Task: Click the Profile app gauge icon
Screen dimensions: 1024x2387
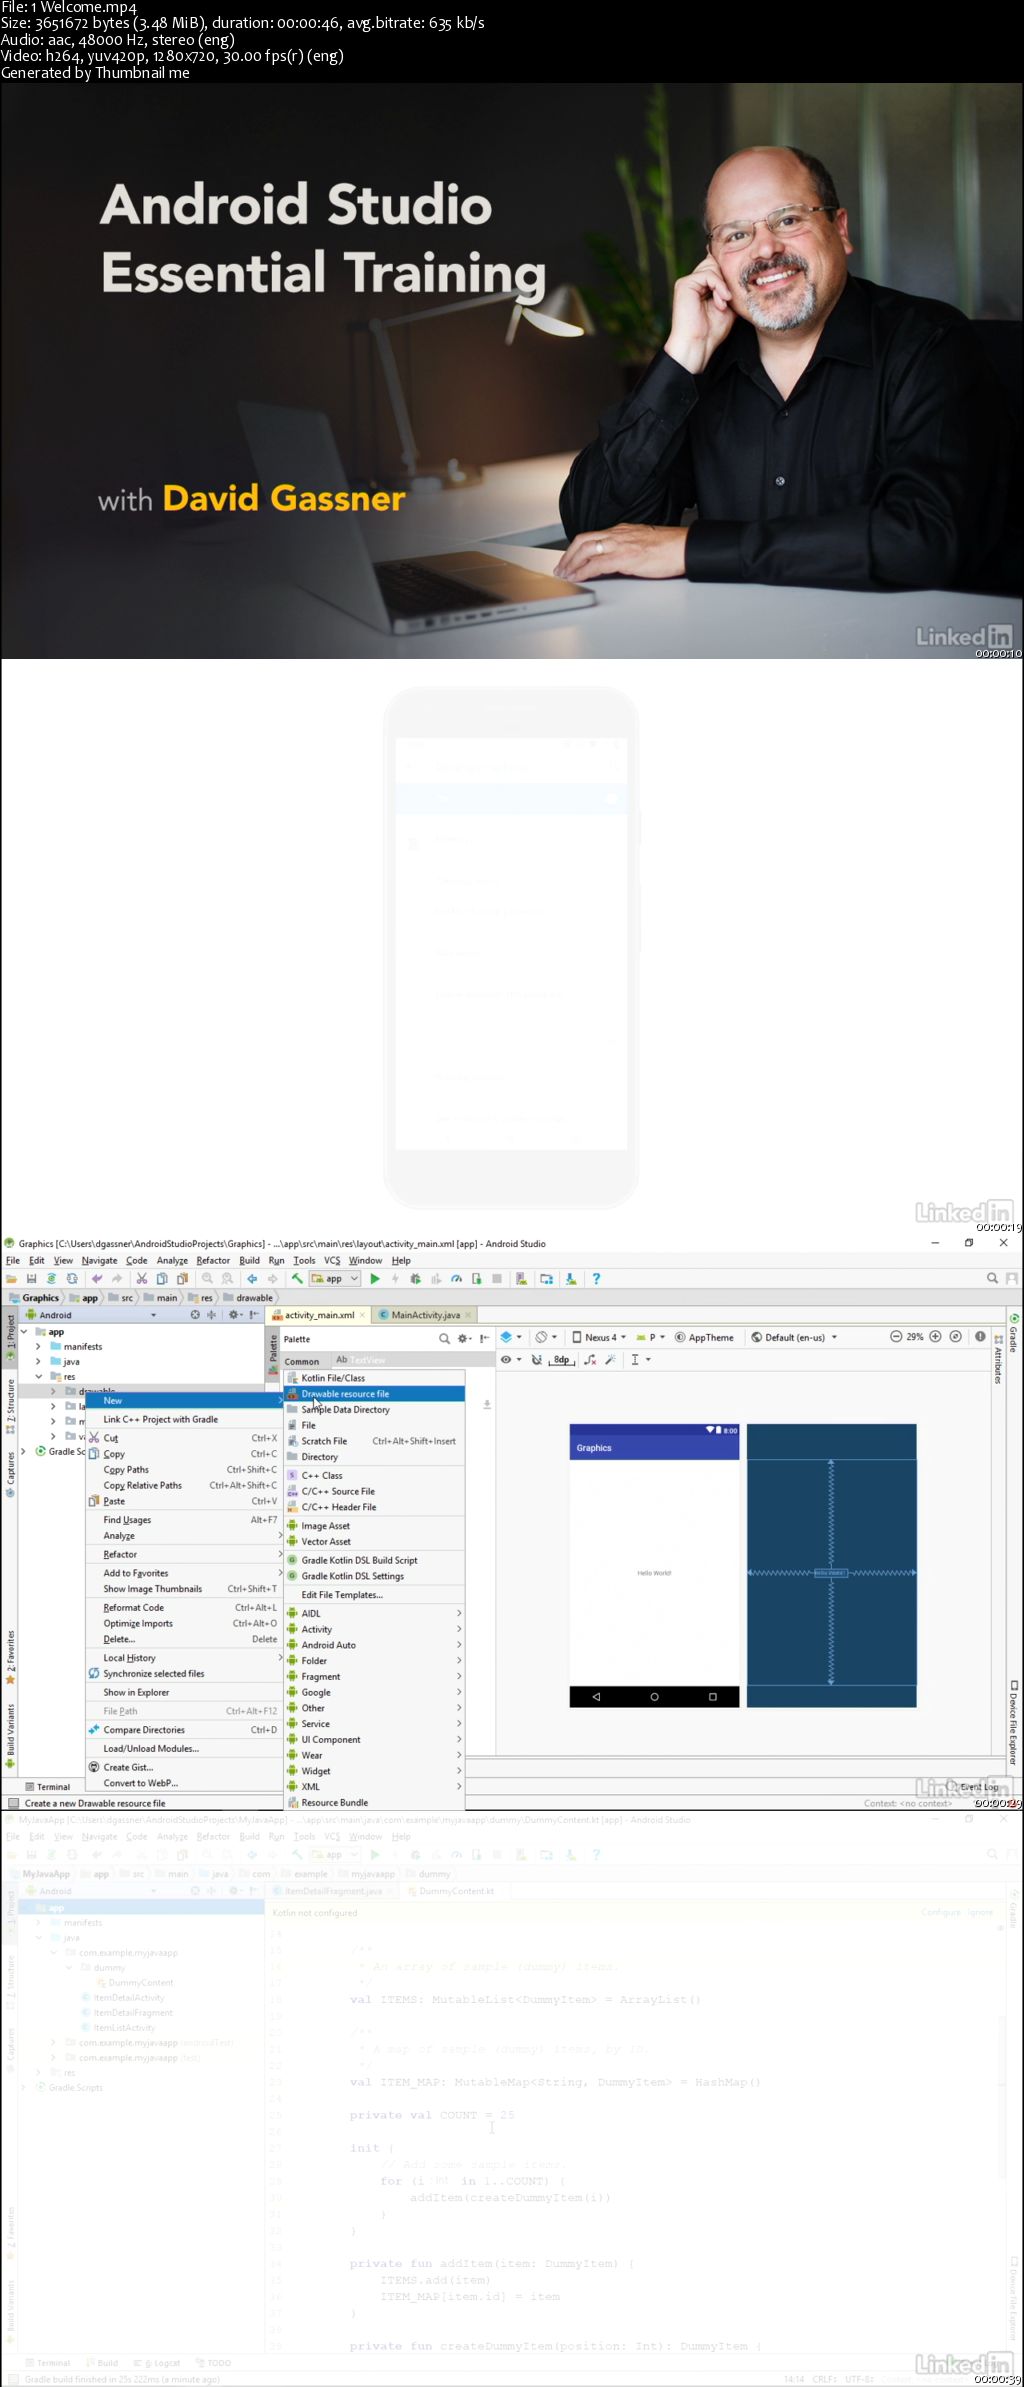Action: click(x=456, y=1278)
